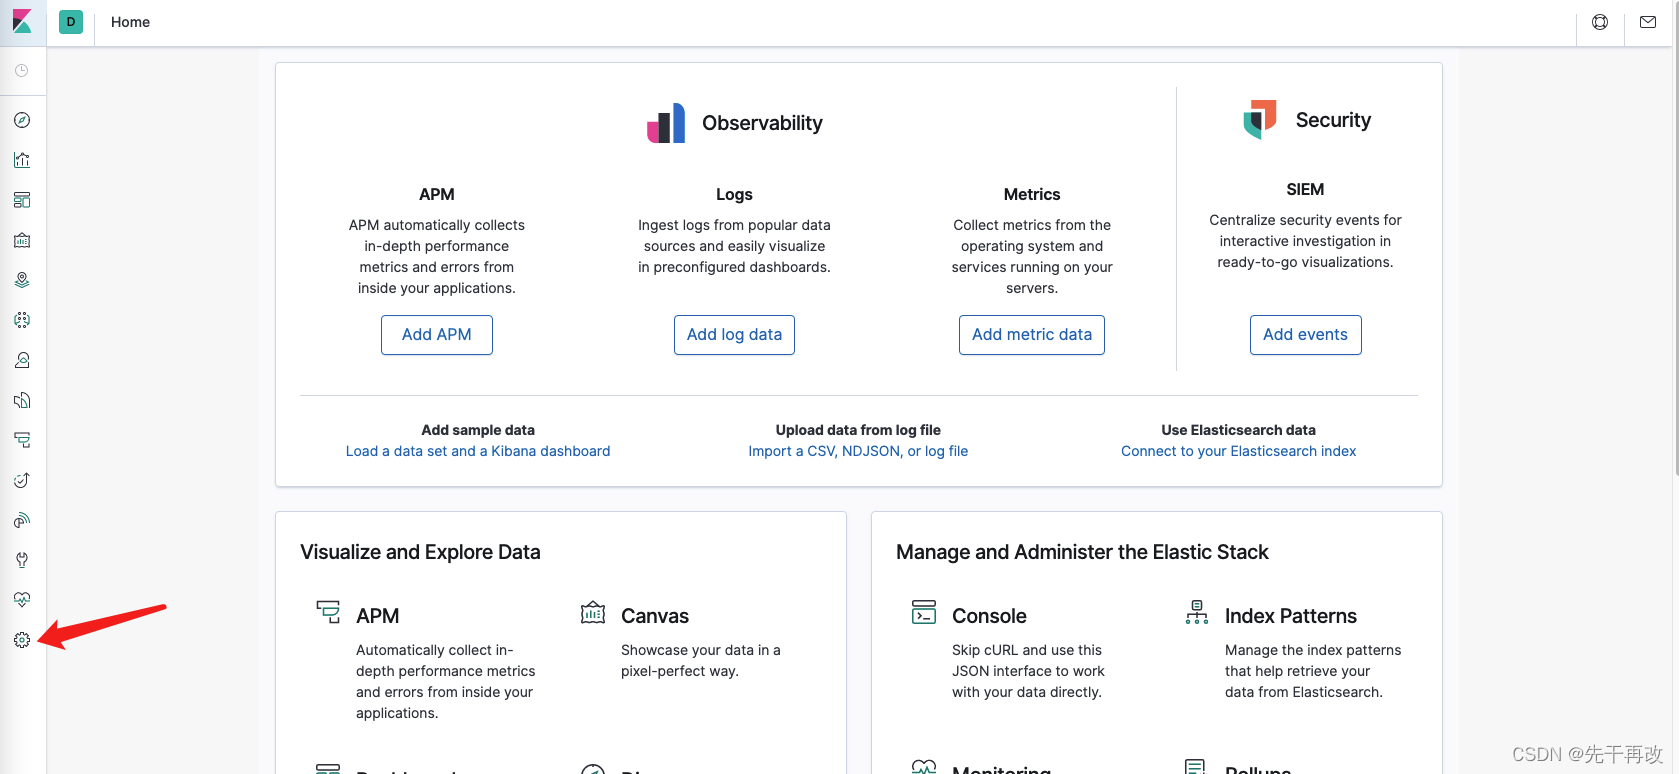
Task: Click the Add metric data button
Action: (x=1032, y=335)
